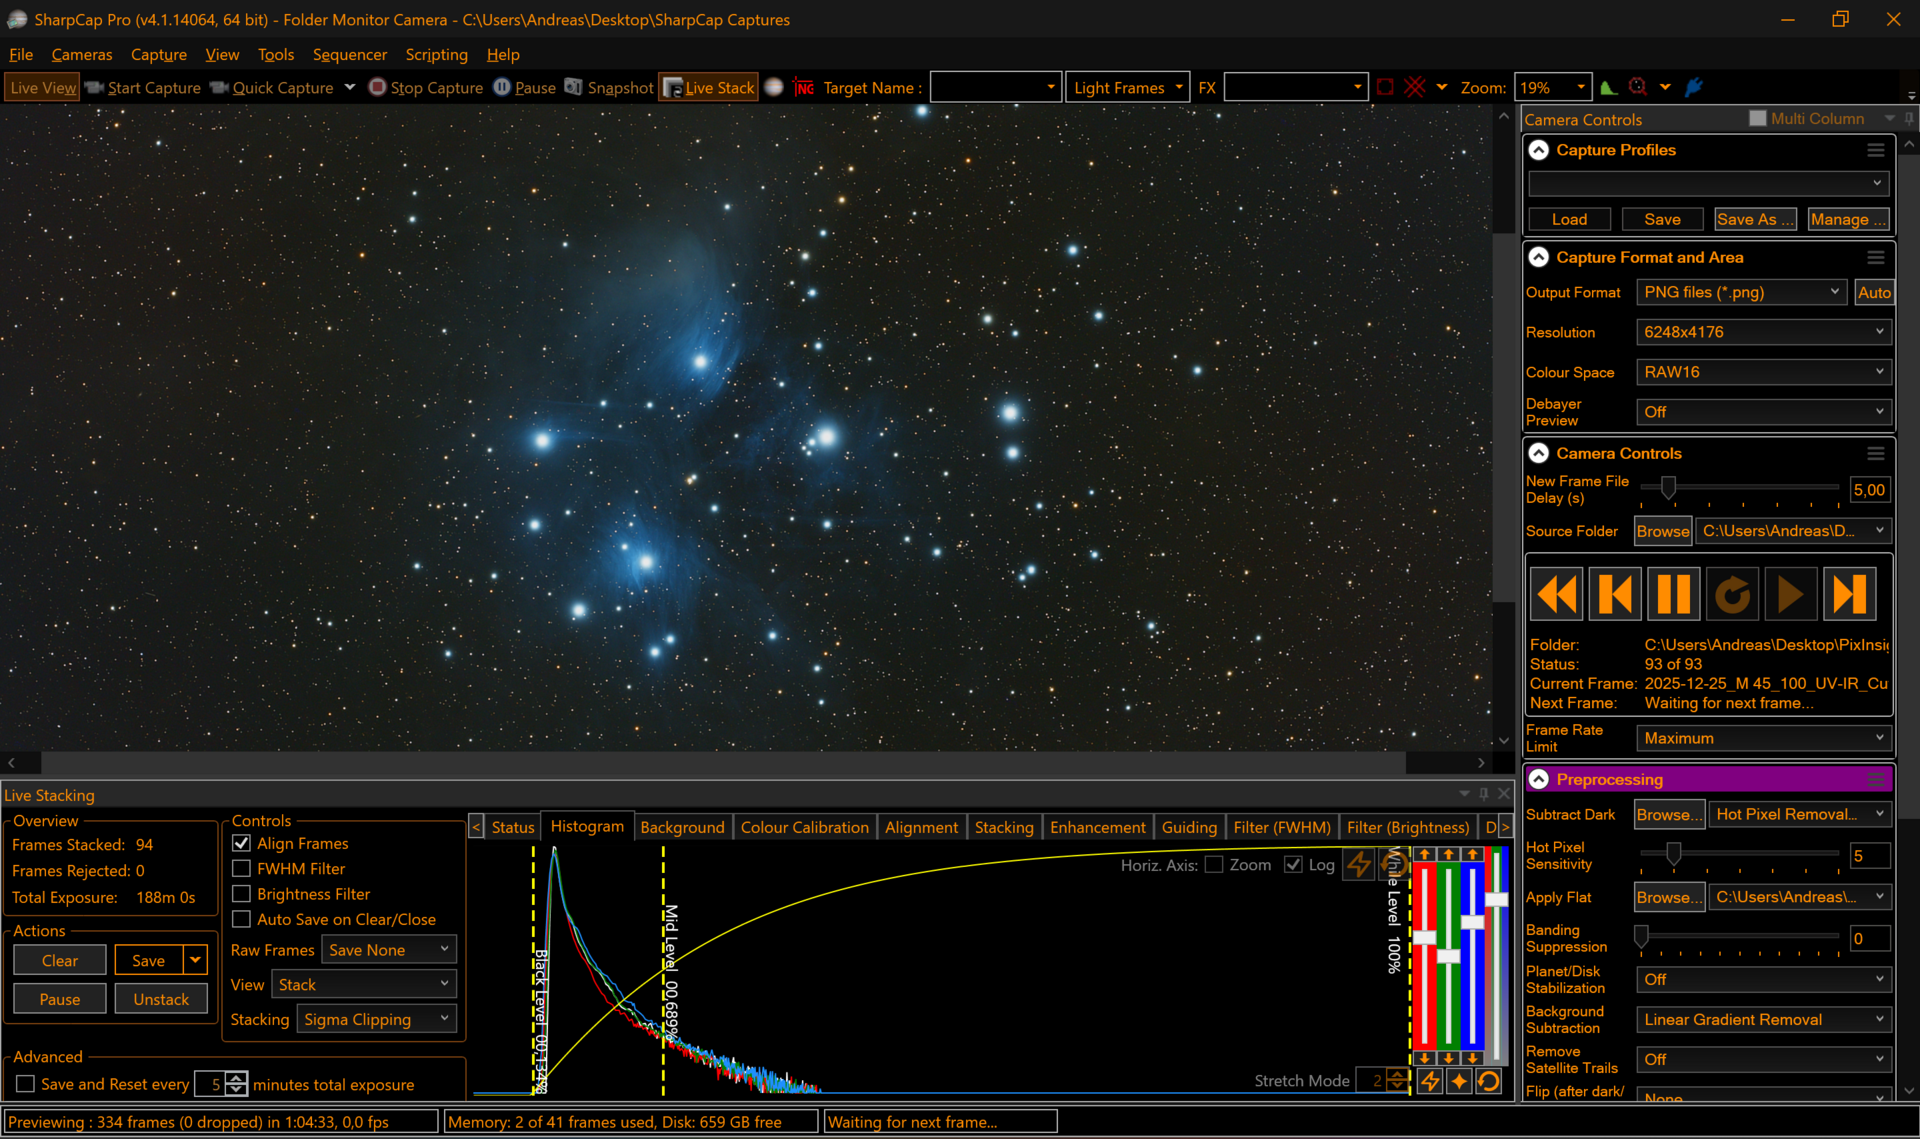The image size is (1920, 1139).
Task: Open the Raw Frames Save None dropdown
Action: click(389, 950)
